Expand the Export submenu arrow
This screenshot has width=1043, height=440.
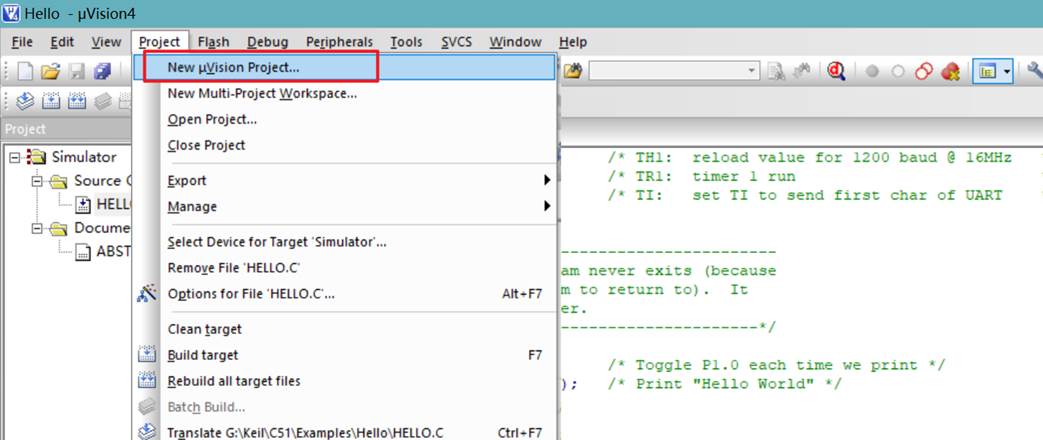[x=547, y=180]
